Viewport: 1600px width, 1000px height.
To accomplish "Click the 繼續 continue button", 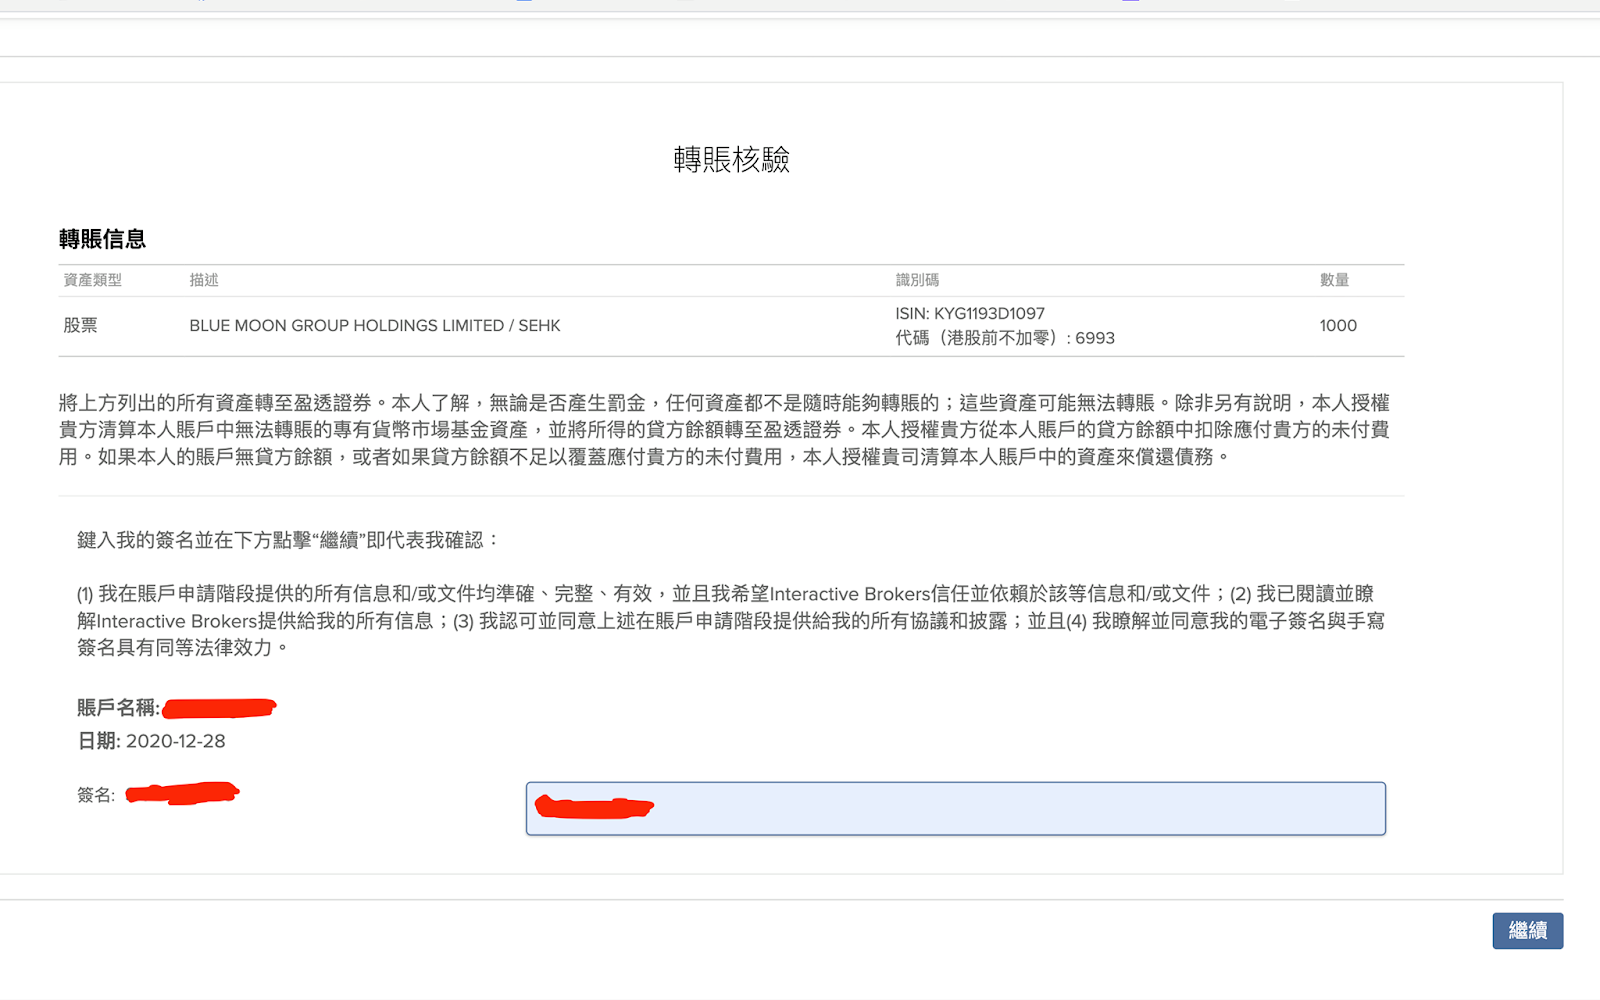I will click(1527, 931).
